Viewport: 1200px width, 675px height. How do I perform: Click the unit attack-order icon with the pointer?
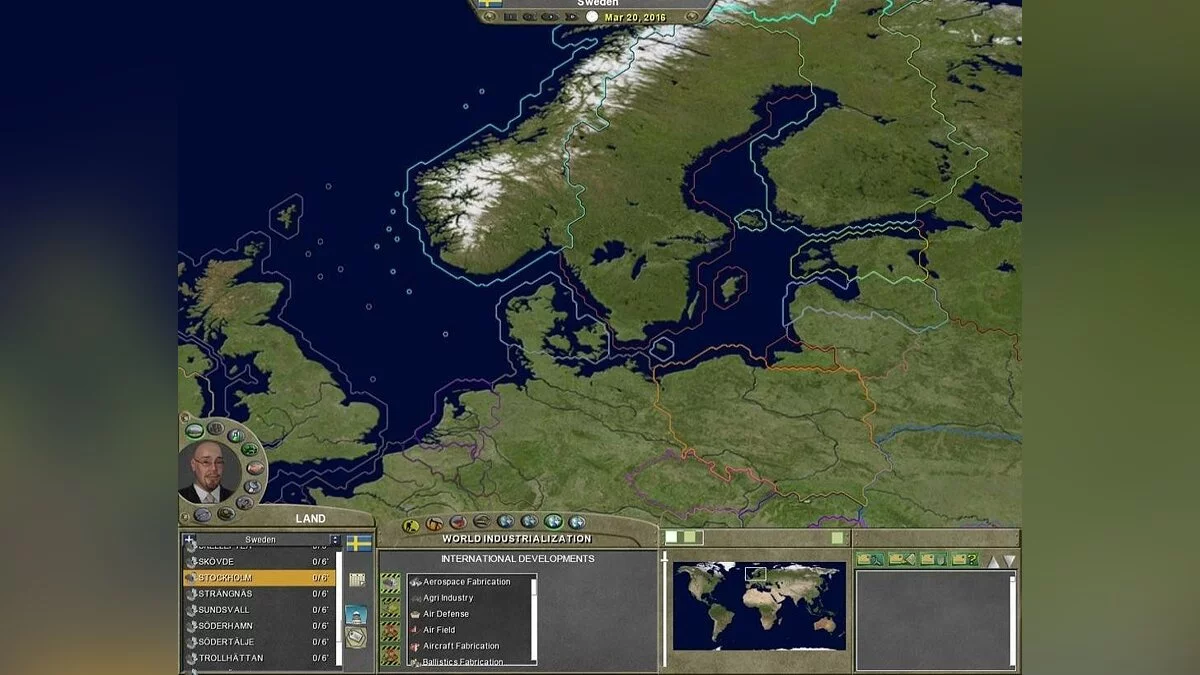coord(902,559)
